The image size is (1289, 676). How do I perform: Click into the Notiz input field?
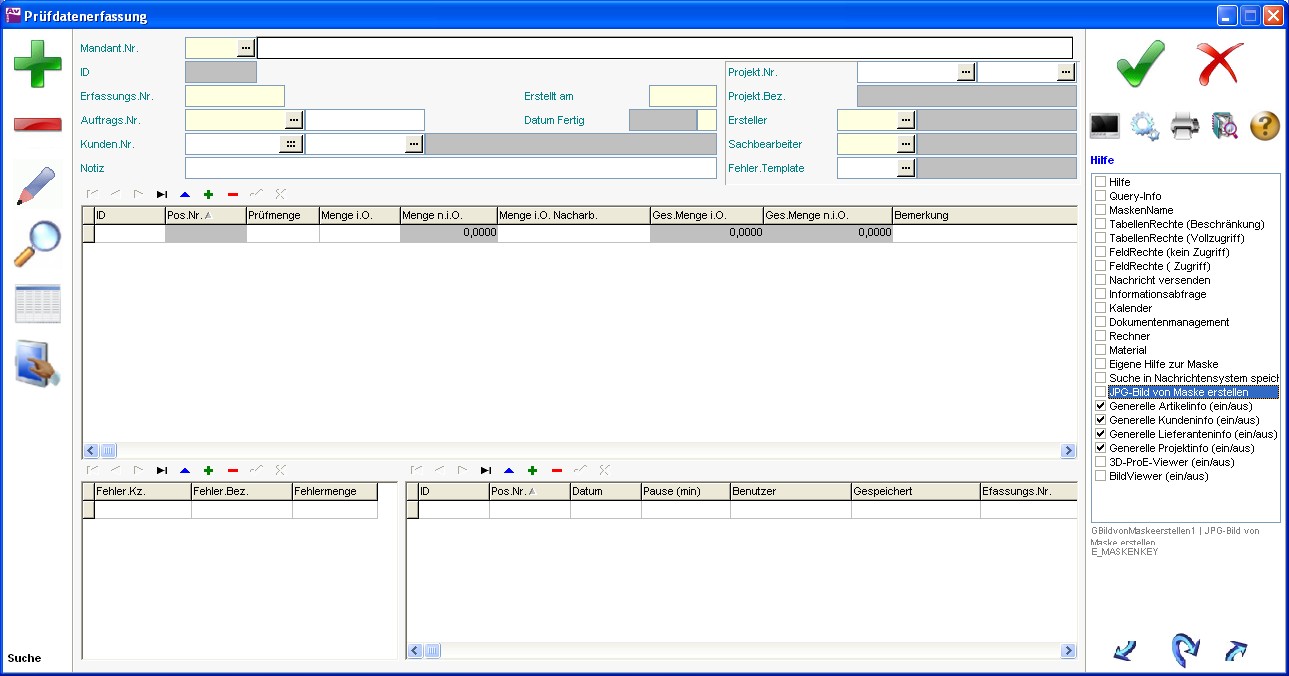pos(450,168)
